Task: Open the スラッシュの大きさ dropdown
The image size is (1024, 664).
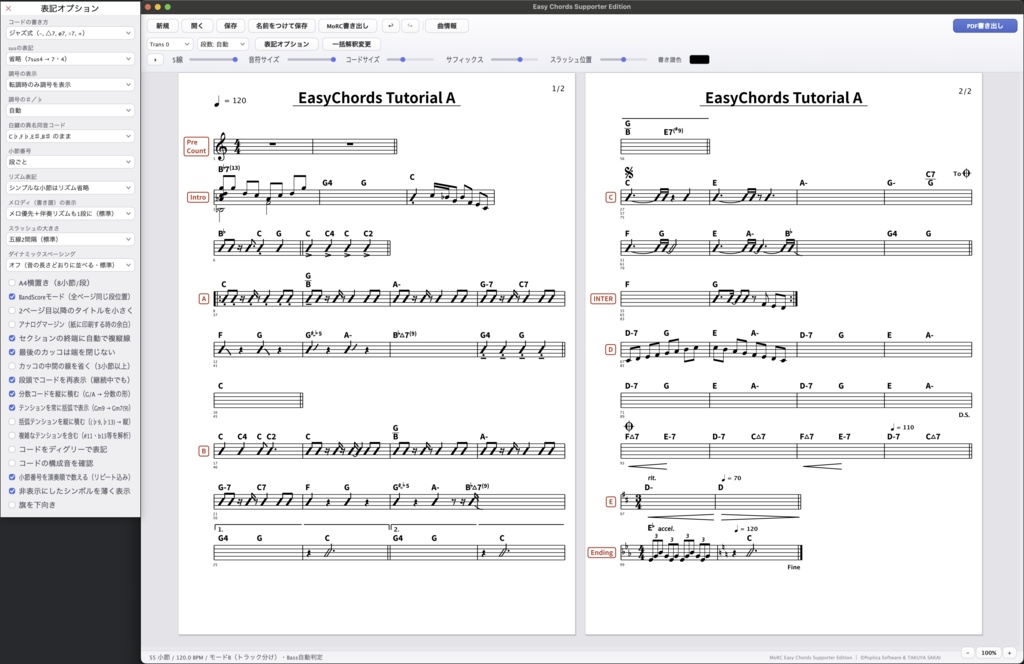Action: 70,239
